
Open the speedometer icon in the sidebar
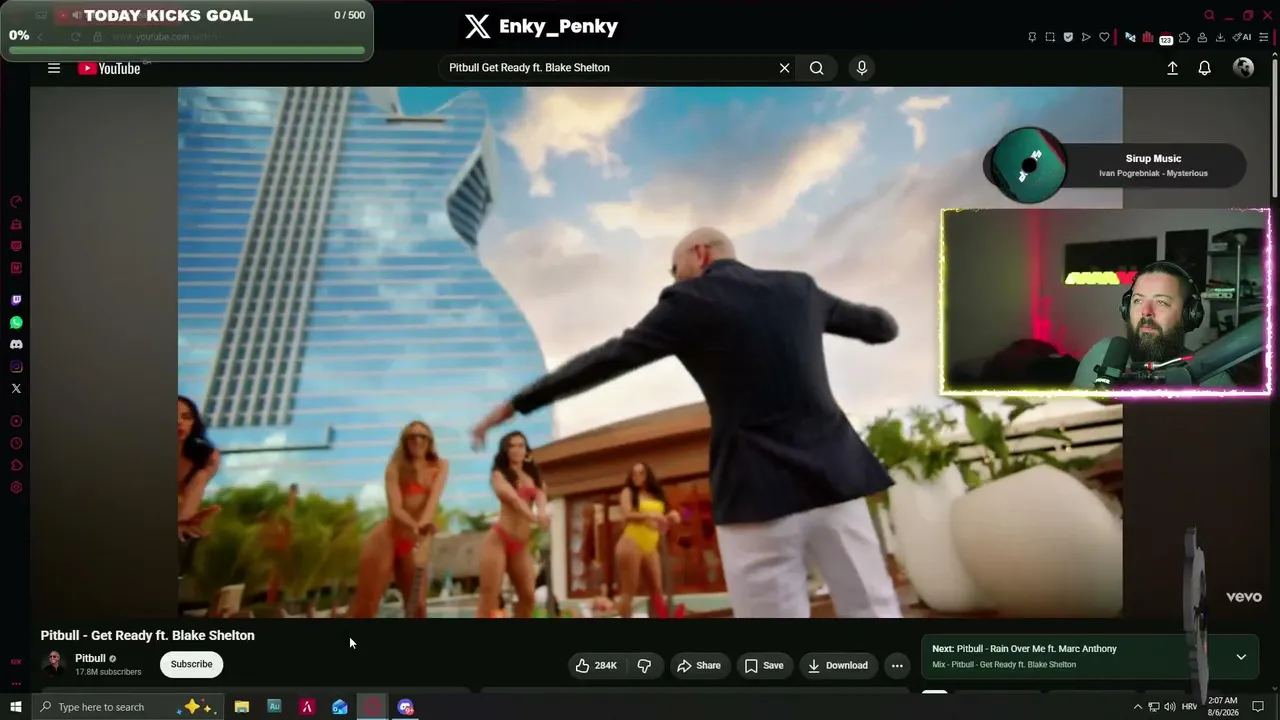pyautogui.click(x=16, y=202)
